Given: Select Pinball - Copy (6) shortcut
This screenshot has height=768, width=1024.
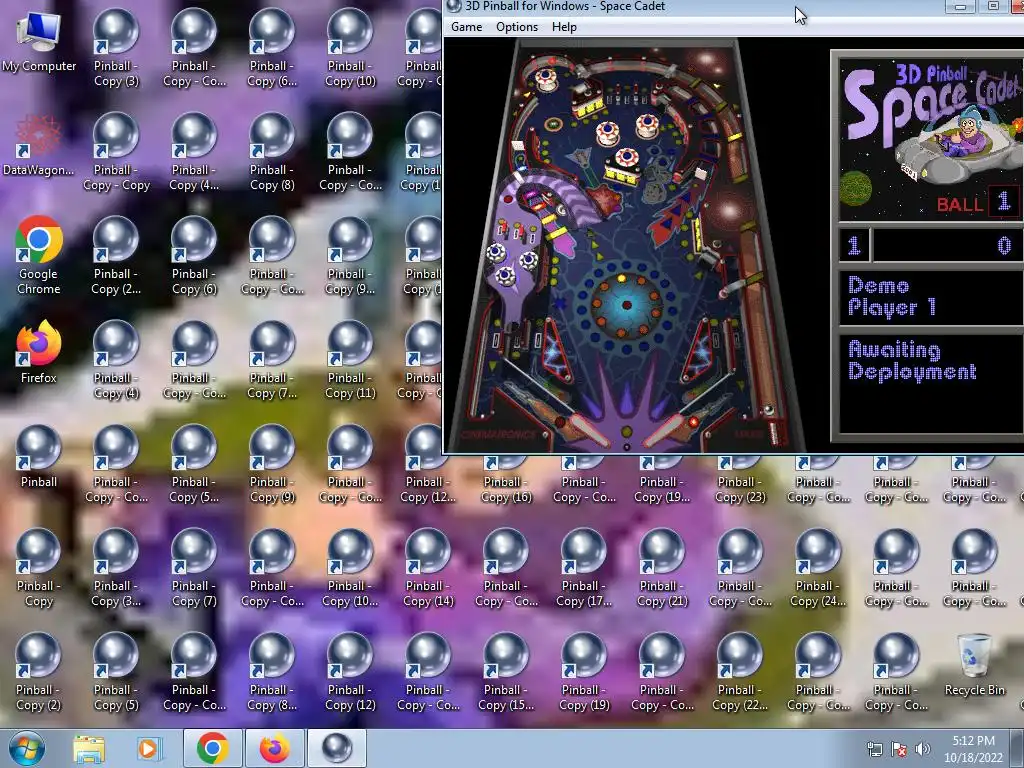Looking at the screenshot, I should [x=194, y=255].
